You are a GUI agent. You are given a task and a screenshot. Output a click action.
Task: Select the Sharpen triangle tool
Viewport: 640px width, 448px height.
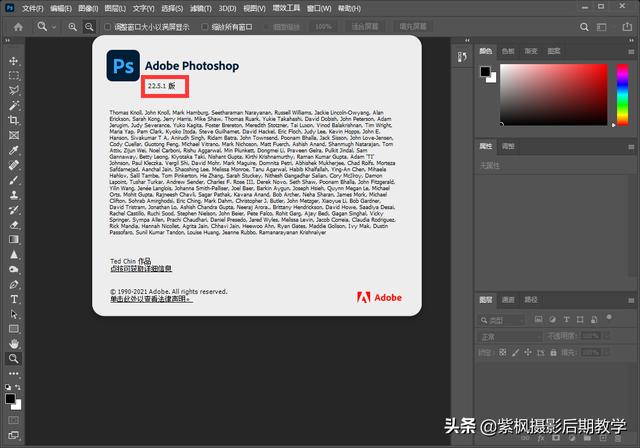[13, 255]
